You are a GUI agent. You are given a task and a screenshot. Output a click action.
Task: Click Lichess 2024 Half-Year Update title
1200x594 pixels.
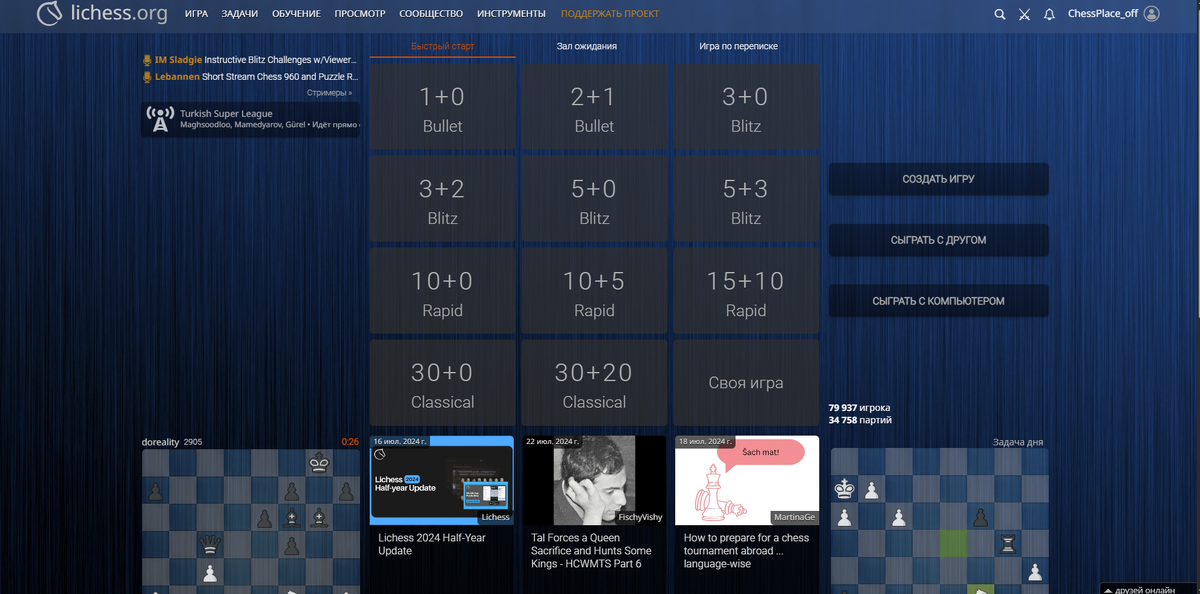[x=432, y=544]
